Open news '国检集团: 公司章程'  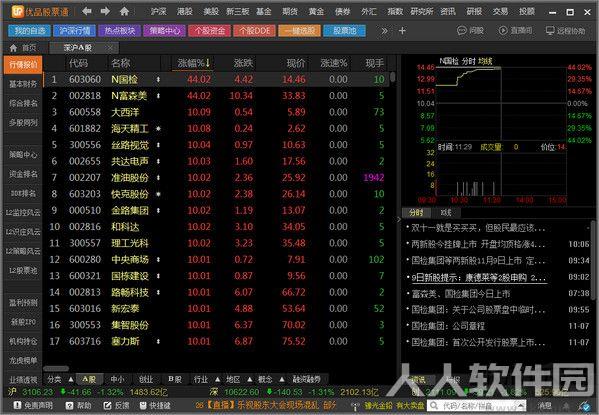[448, 326]
